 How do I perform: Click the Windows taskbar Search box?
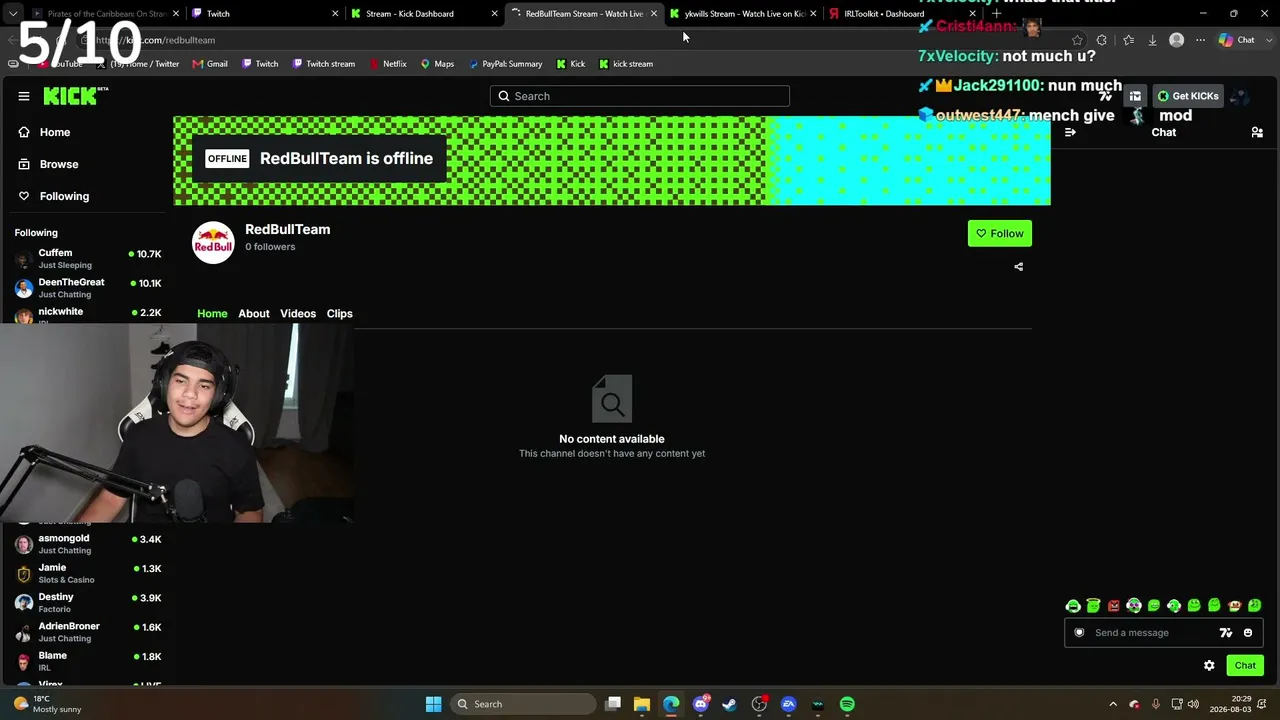pyautogui.click(x=522, y=704)
